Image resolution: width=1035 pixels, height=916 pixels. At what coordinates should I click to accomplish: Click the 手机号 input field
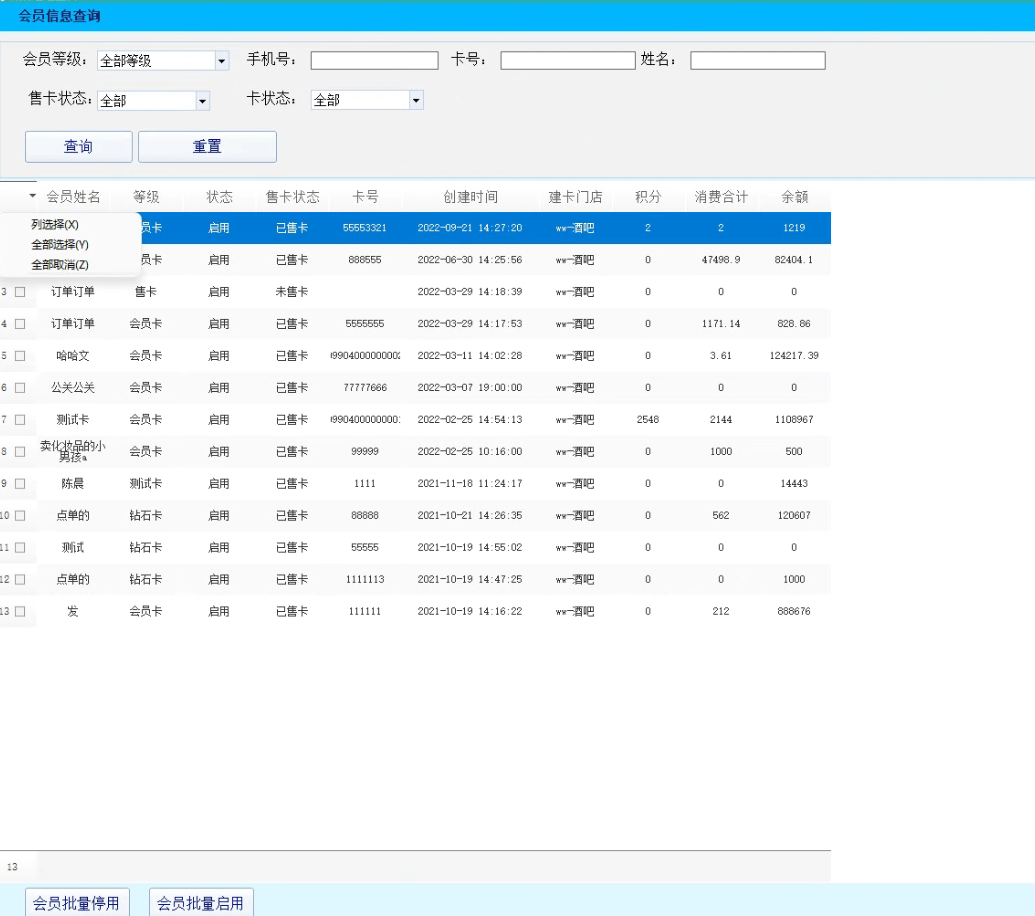[x=374, y=61]
